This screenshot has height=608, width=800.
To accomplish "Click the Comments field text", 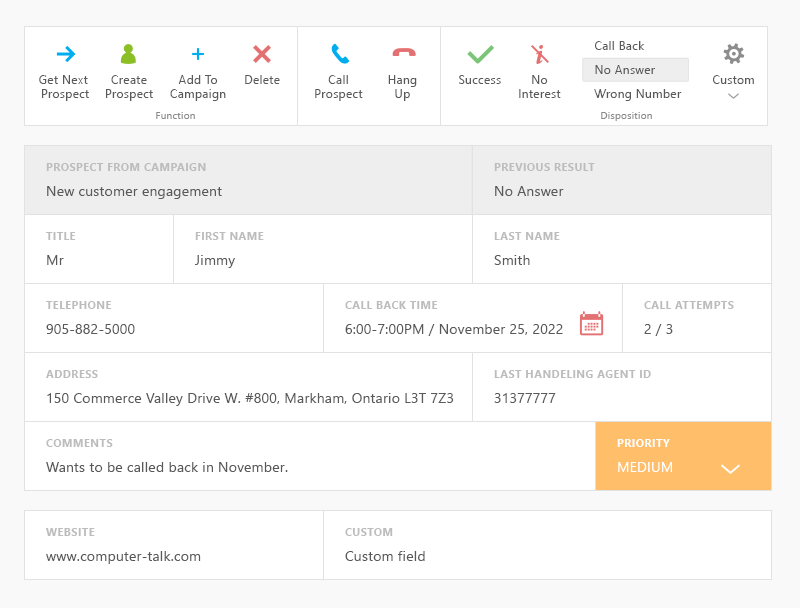I will [167, 467].
